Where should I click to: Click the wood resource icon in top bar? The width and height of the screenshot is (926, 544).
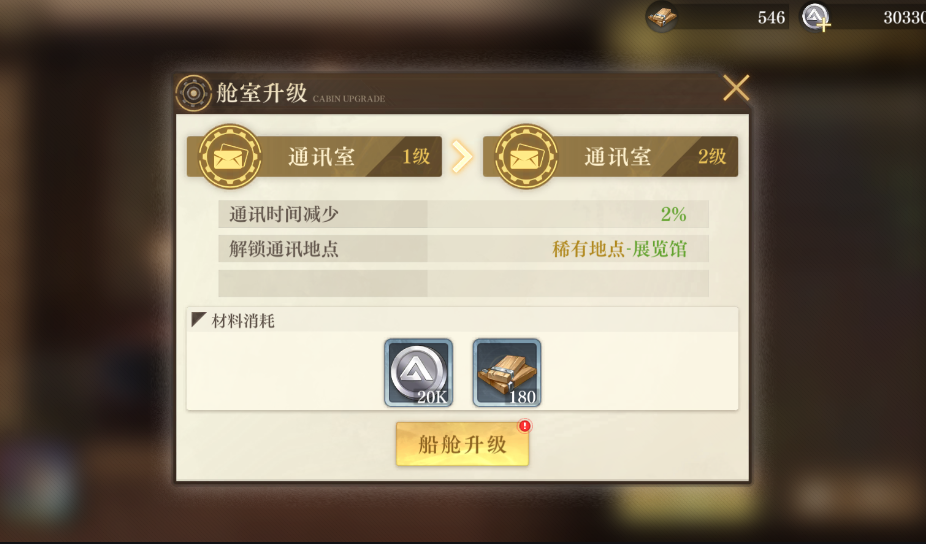[x=661, y=17]
